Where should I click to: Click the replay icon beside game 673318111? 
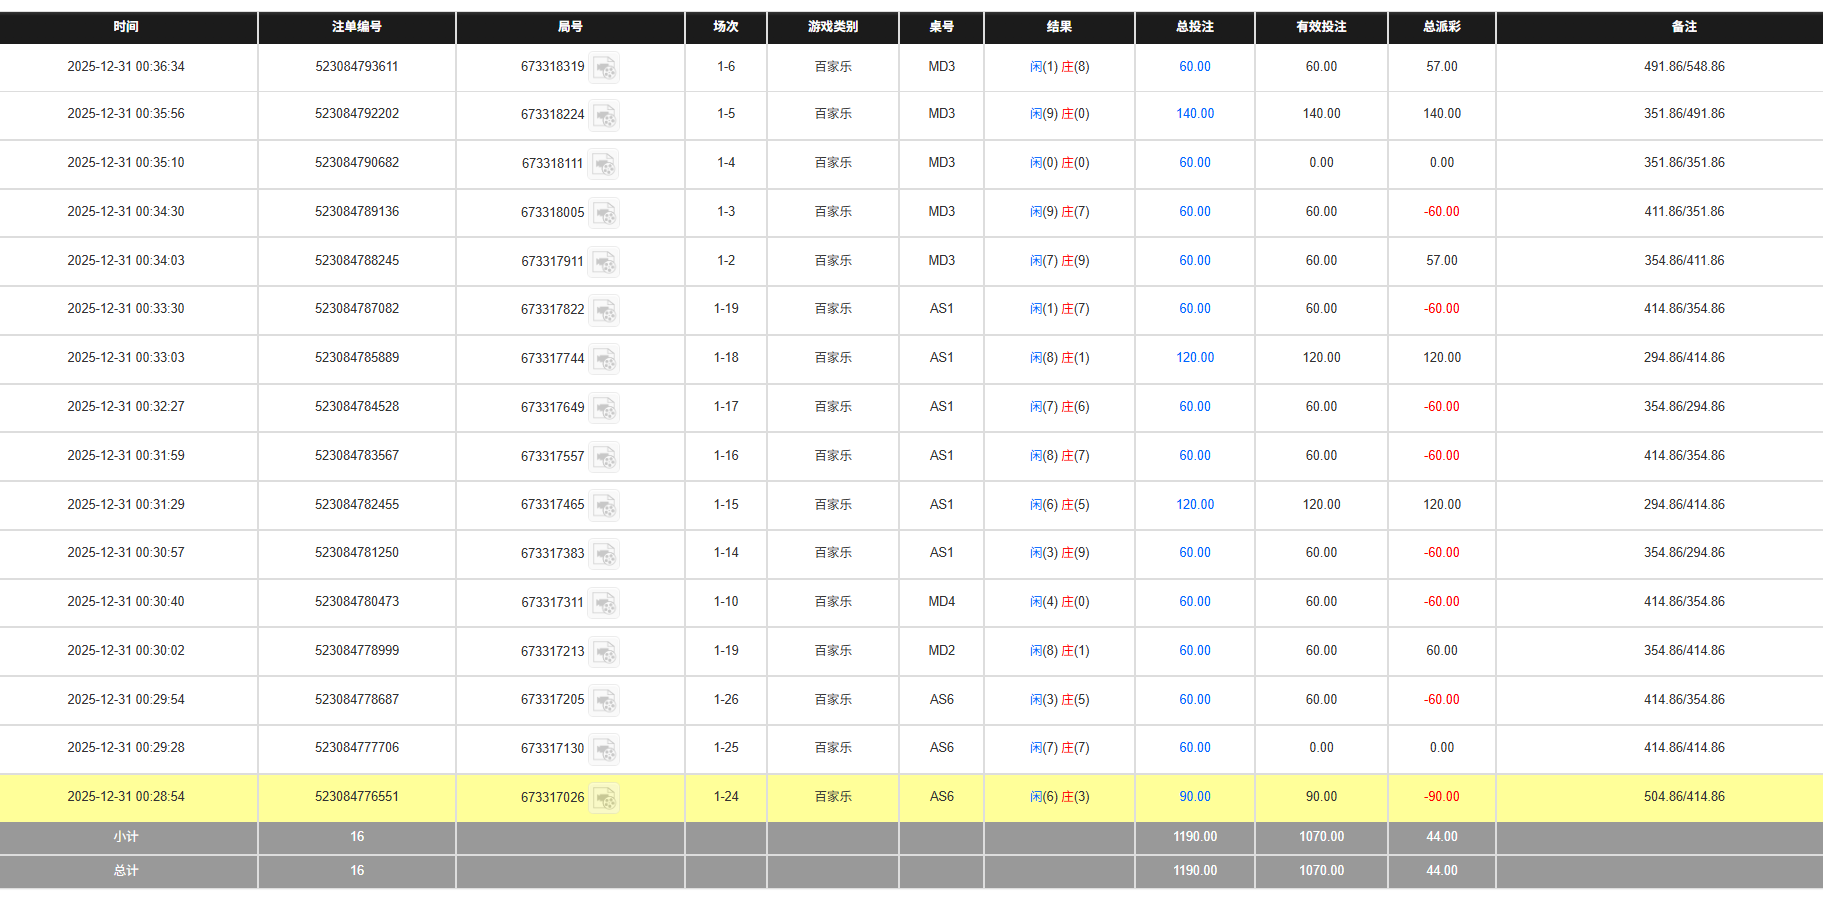[604, 164]
